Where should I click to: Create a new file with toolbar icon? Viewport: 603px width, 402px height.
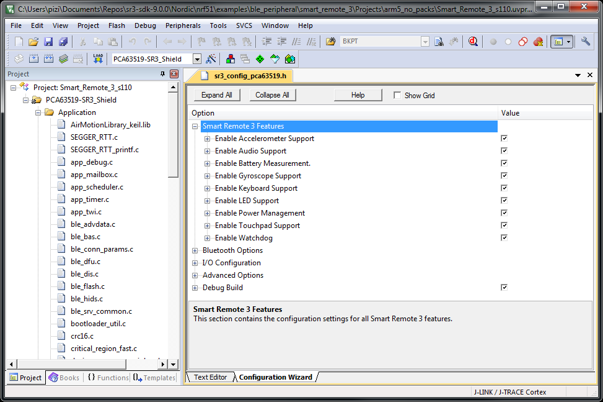(x=19, y=42)
